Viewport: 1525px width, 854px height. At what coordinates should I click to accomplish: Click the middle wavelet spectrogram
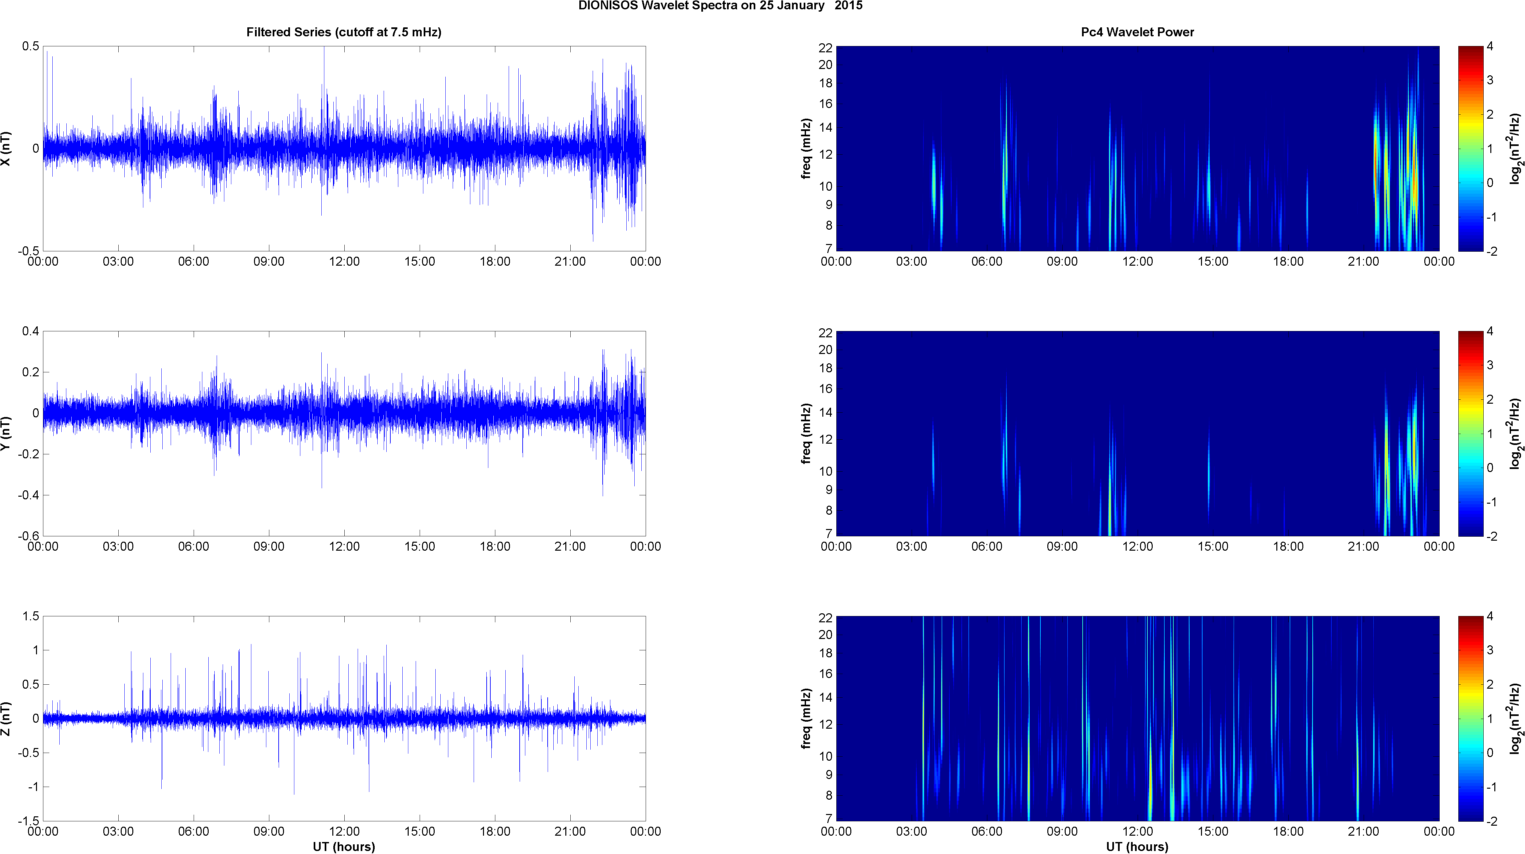coord(1137,433)
